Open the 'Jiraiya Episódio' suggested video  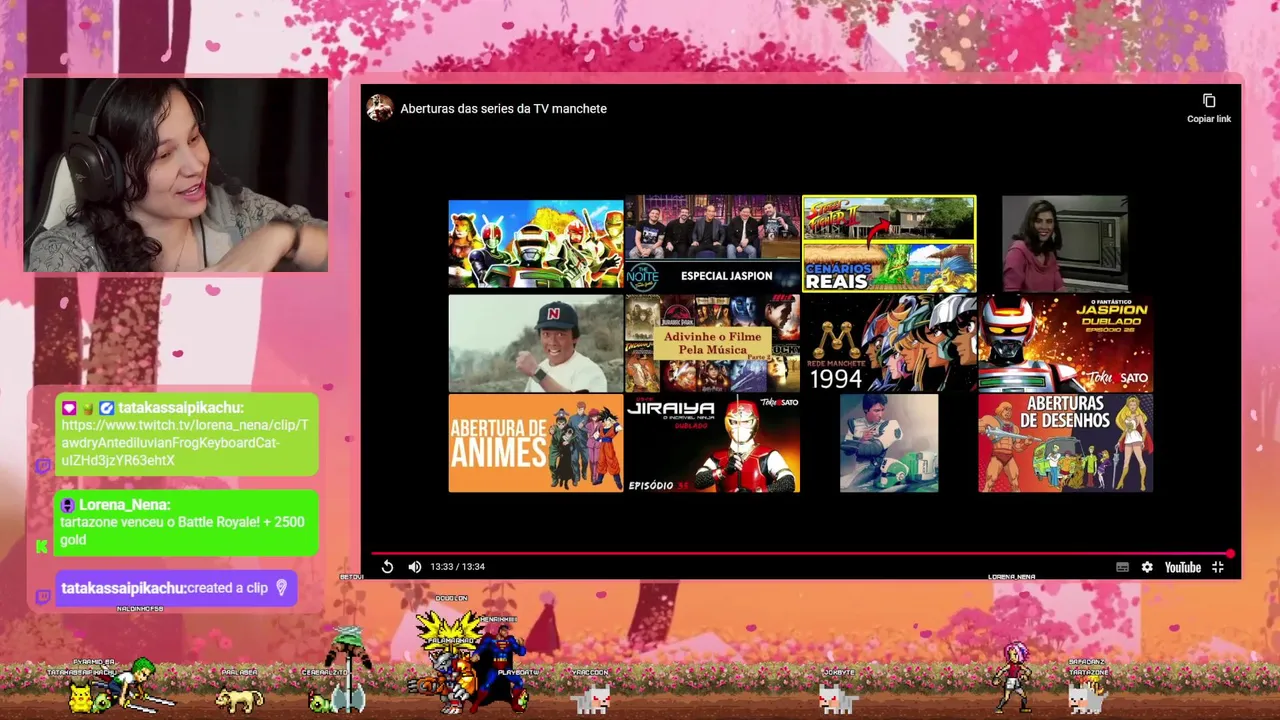pyautogui.click(x=712, y=443)
